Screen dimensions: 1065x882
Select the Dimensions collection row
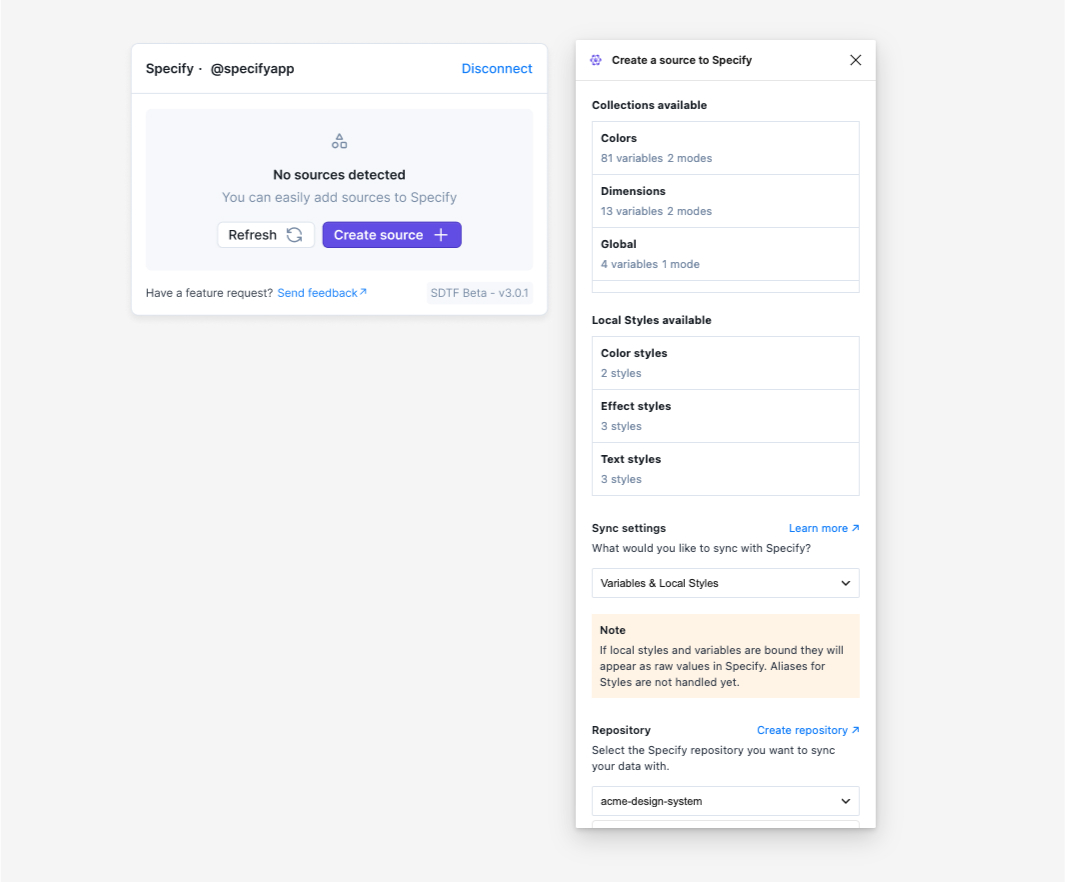coord(725,201)
